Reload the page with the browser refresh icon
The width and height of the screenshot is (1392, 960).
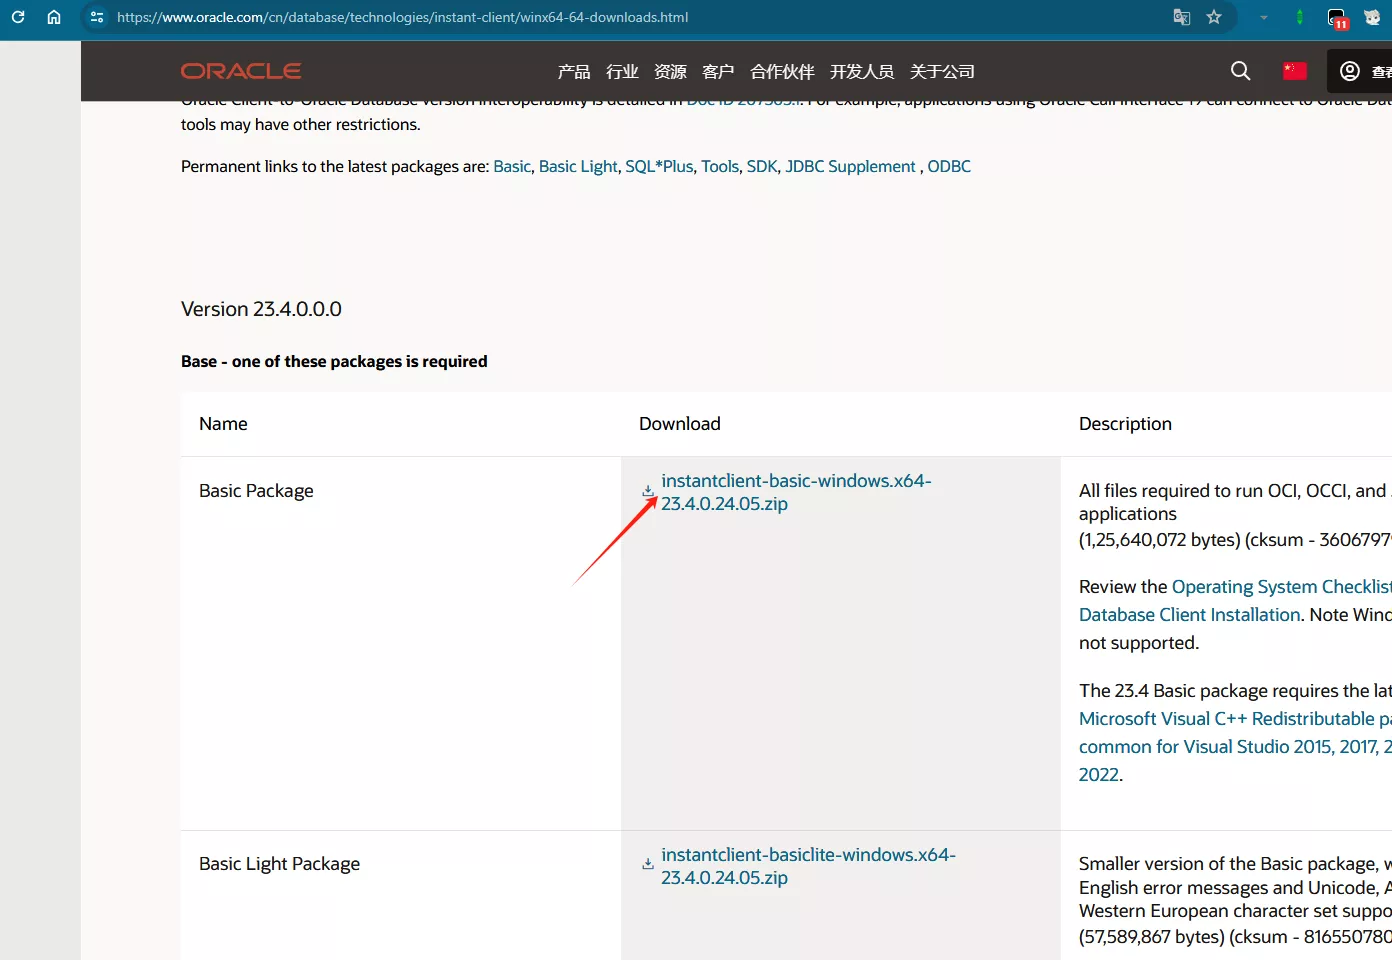(18, 17)
